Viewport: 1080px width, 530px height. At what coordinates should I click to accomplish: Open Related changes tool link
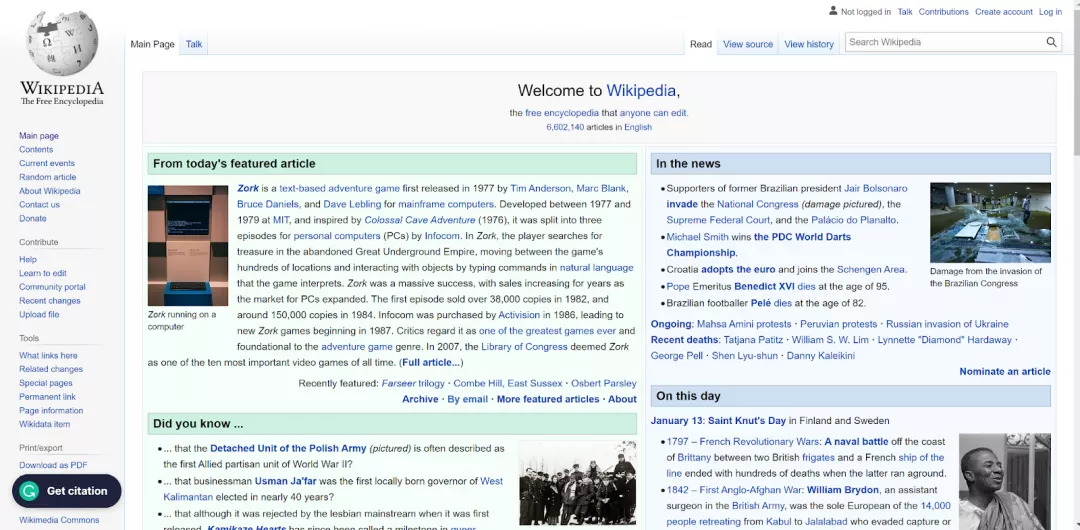pyautogui.click(x=51, y=369)
